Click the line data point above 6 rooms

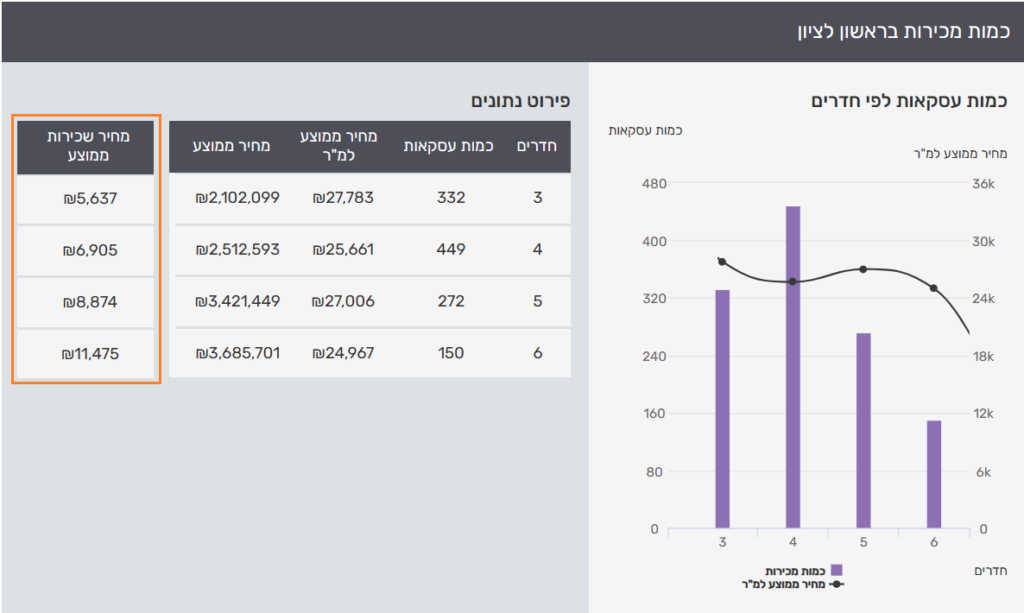(934, 288)
